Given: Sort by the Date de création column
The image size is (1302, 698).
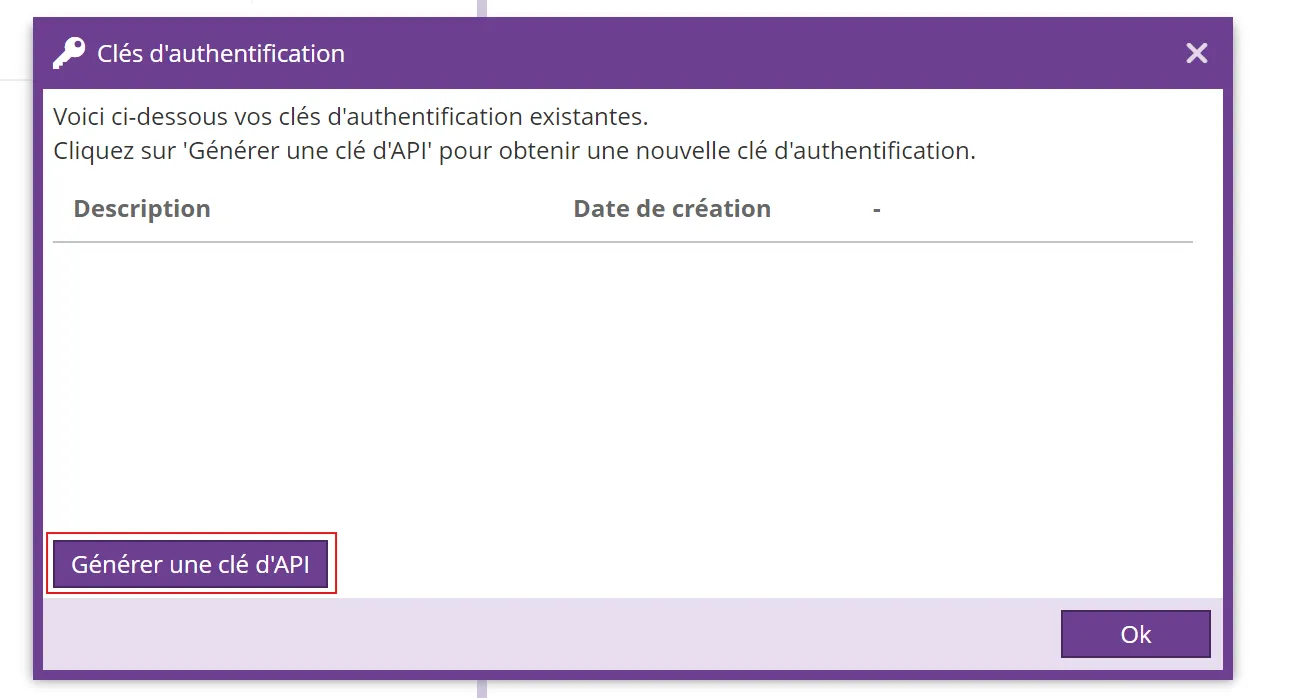Looking at the screenshot, I should point(672,209).
